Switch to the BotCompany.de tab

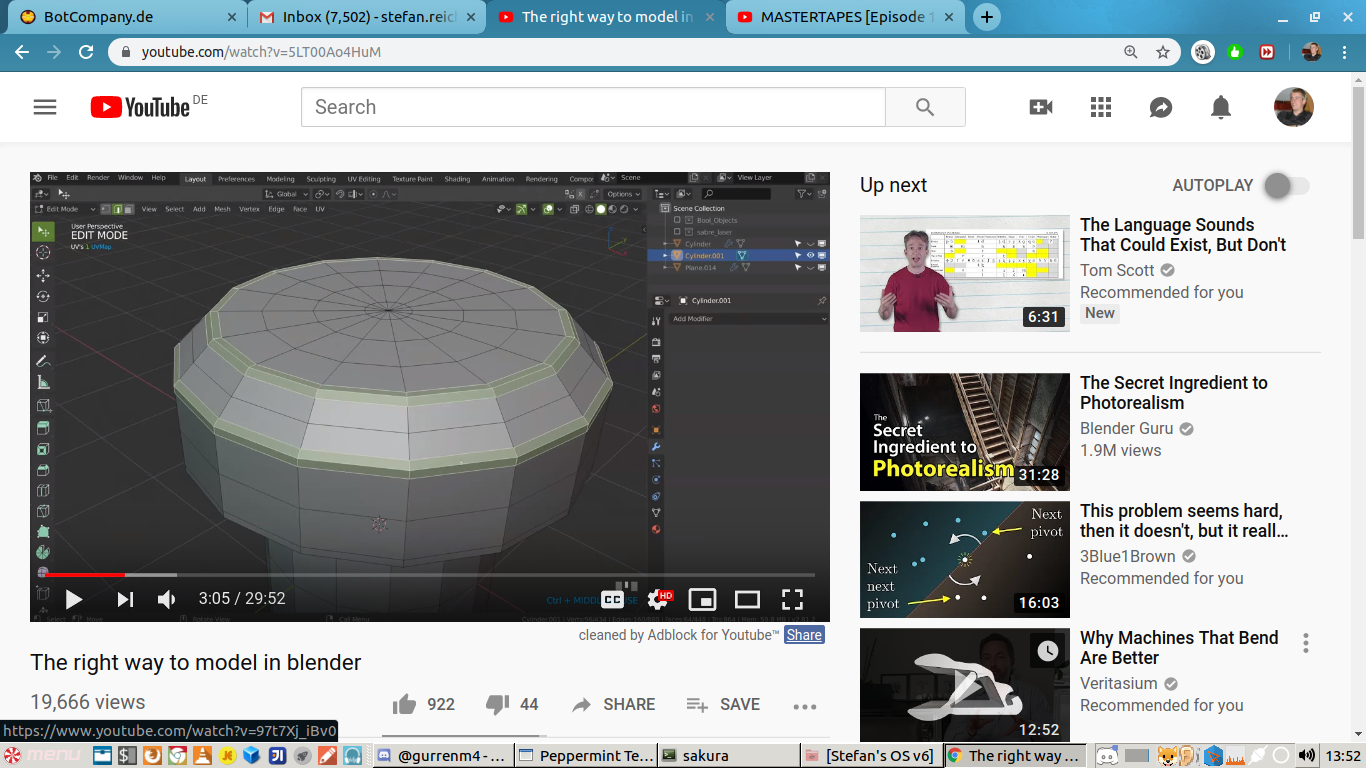[x=124, y=17]
